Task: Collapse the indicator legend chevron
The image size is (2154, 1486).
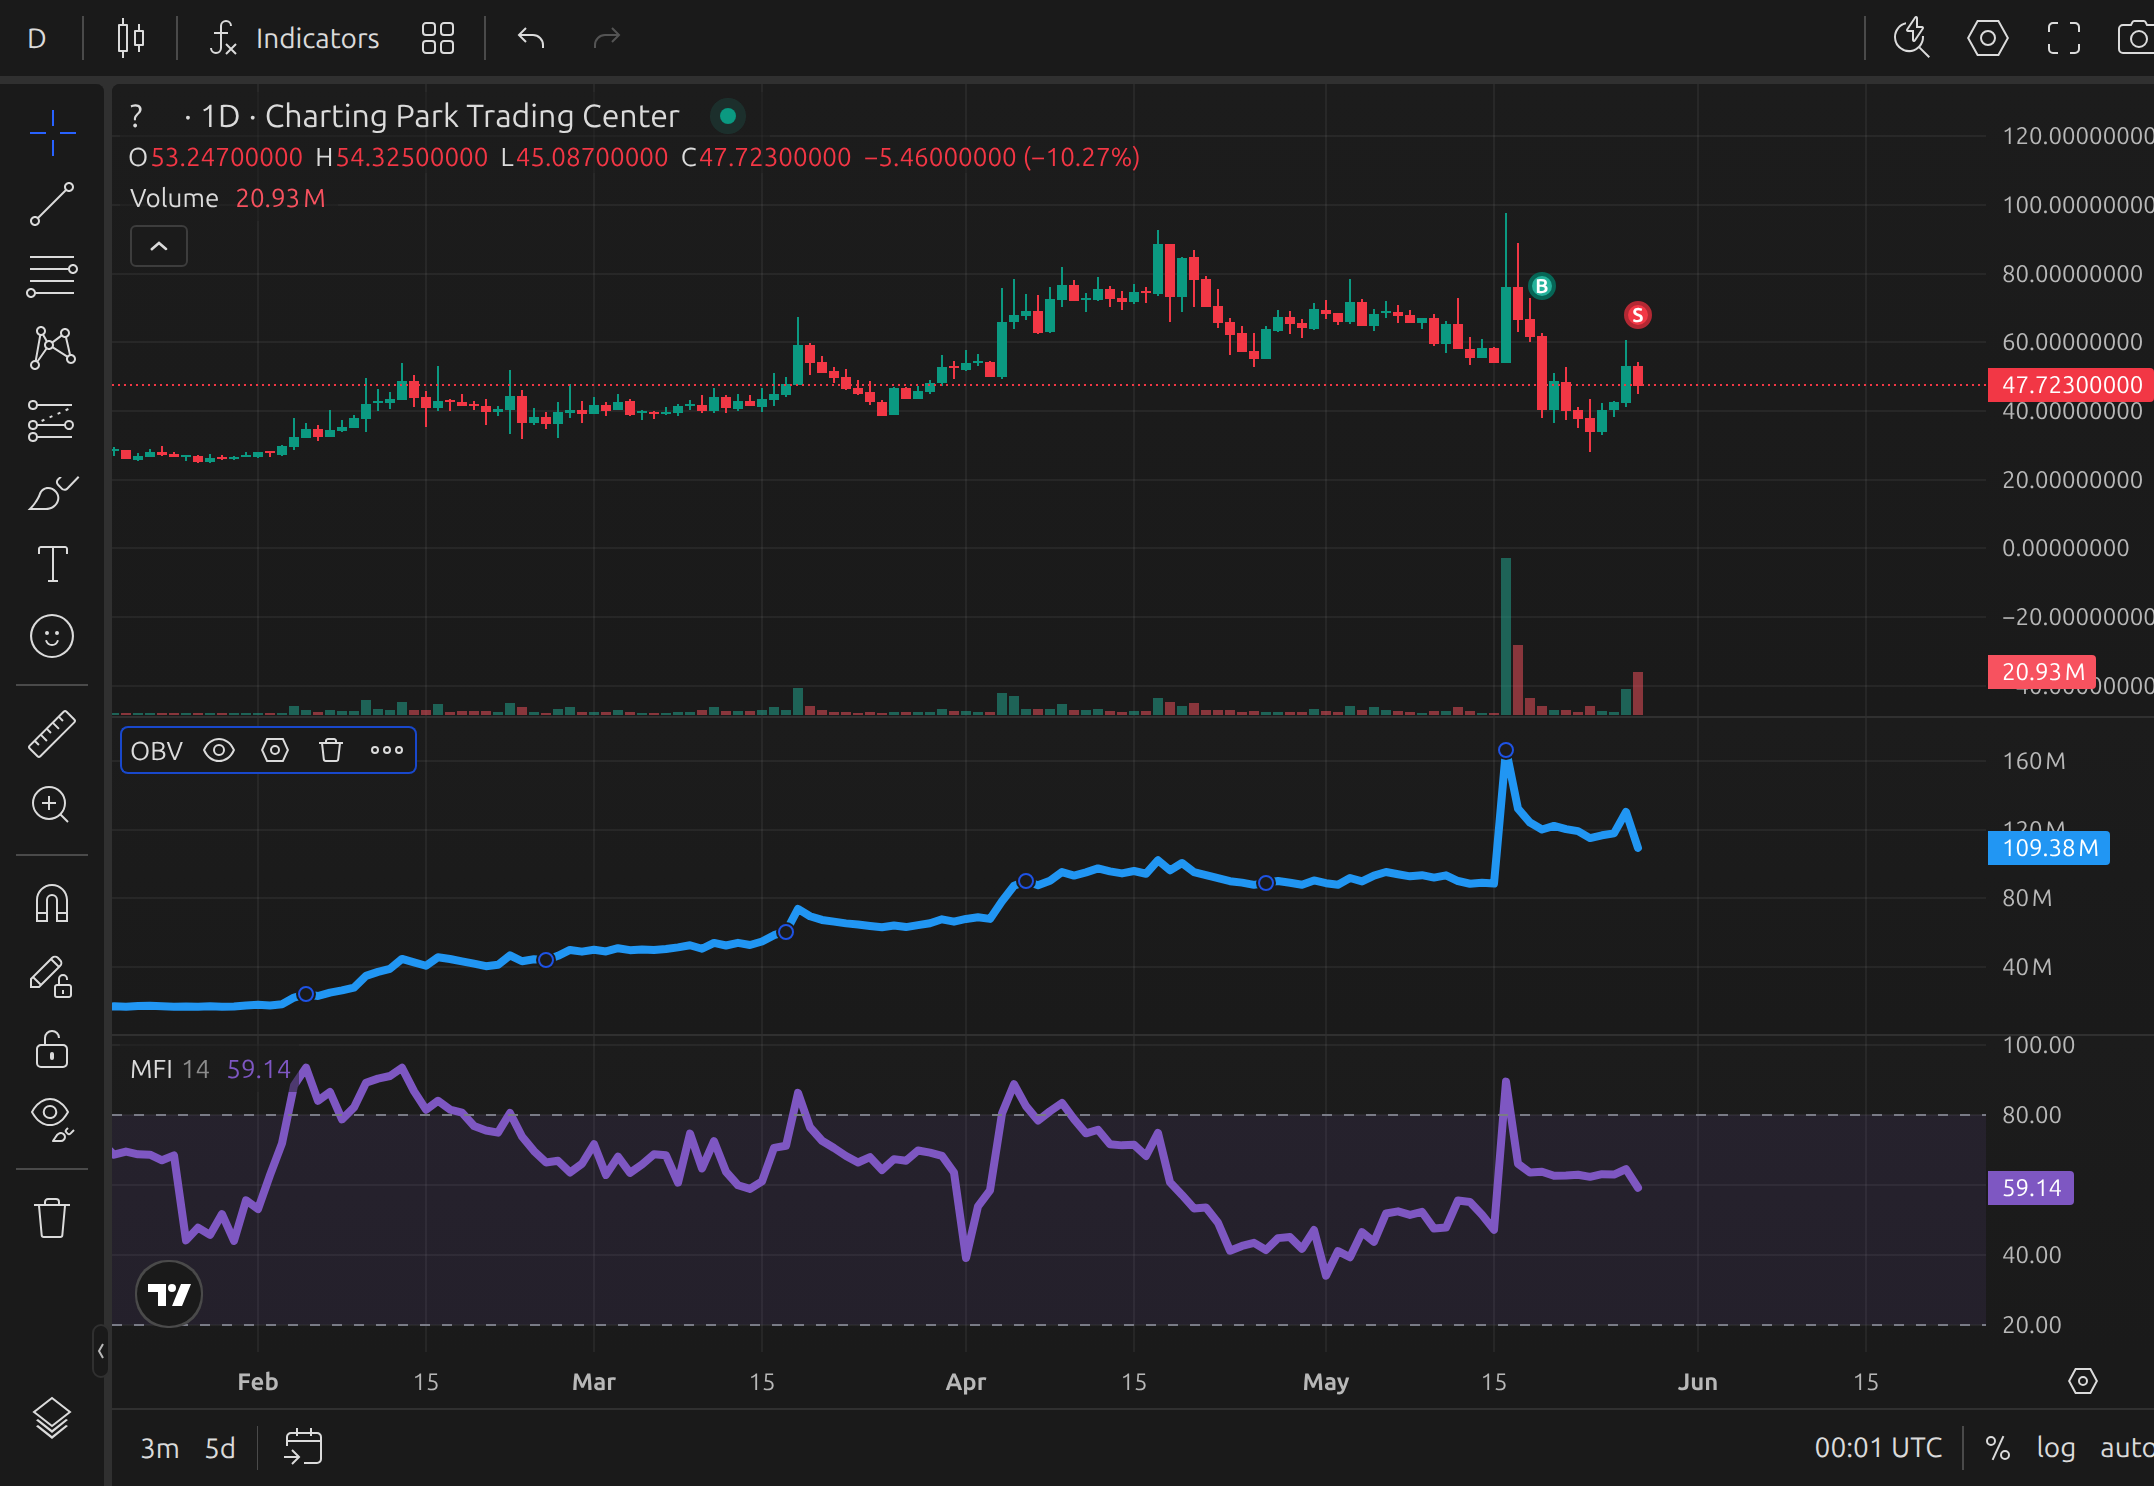Action: (x=159, y=246)
